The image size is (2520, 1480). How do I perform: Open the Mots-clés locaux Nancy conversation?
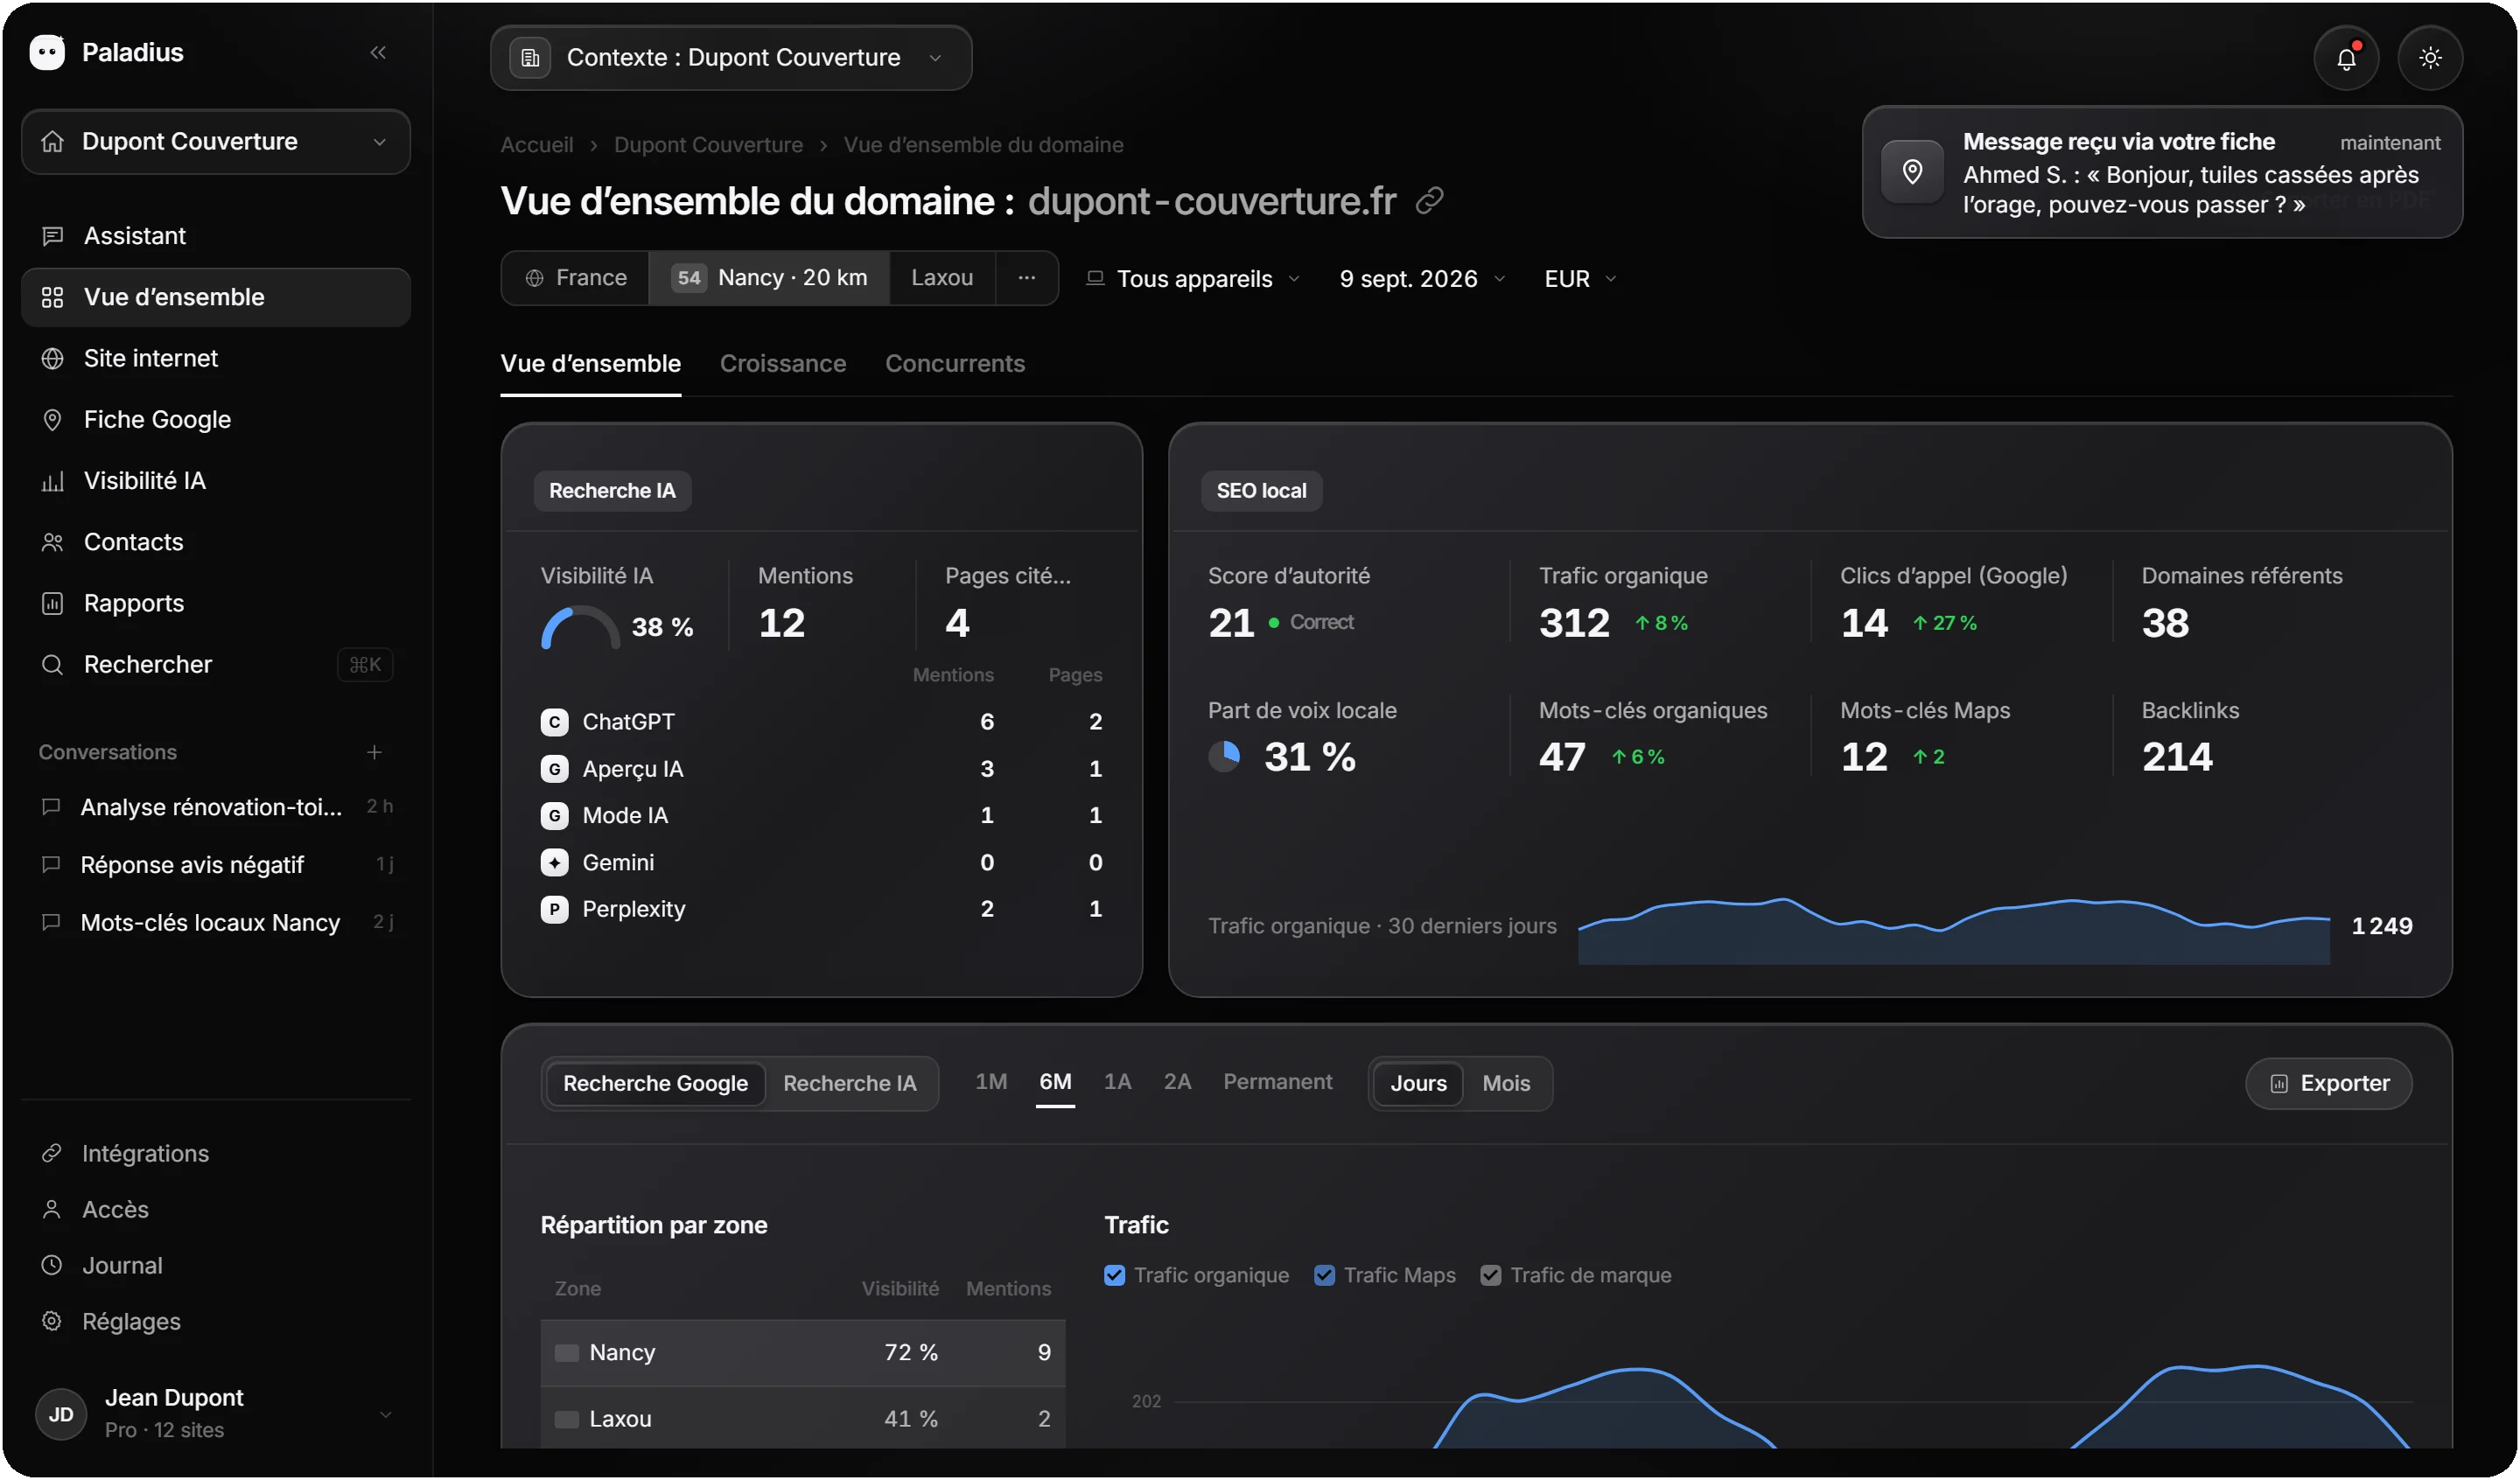click(x=216, y=923)
